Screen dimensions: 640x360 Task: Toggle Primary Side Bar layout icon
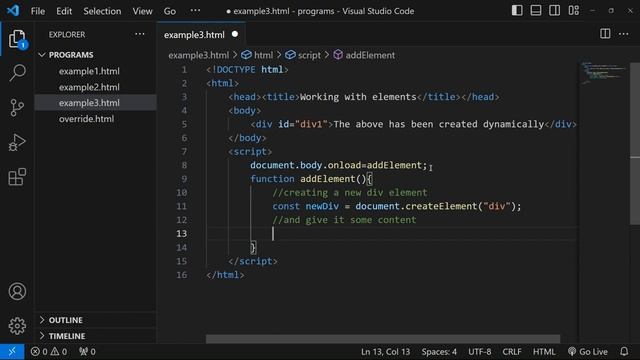(517, 11)
